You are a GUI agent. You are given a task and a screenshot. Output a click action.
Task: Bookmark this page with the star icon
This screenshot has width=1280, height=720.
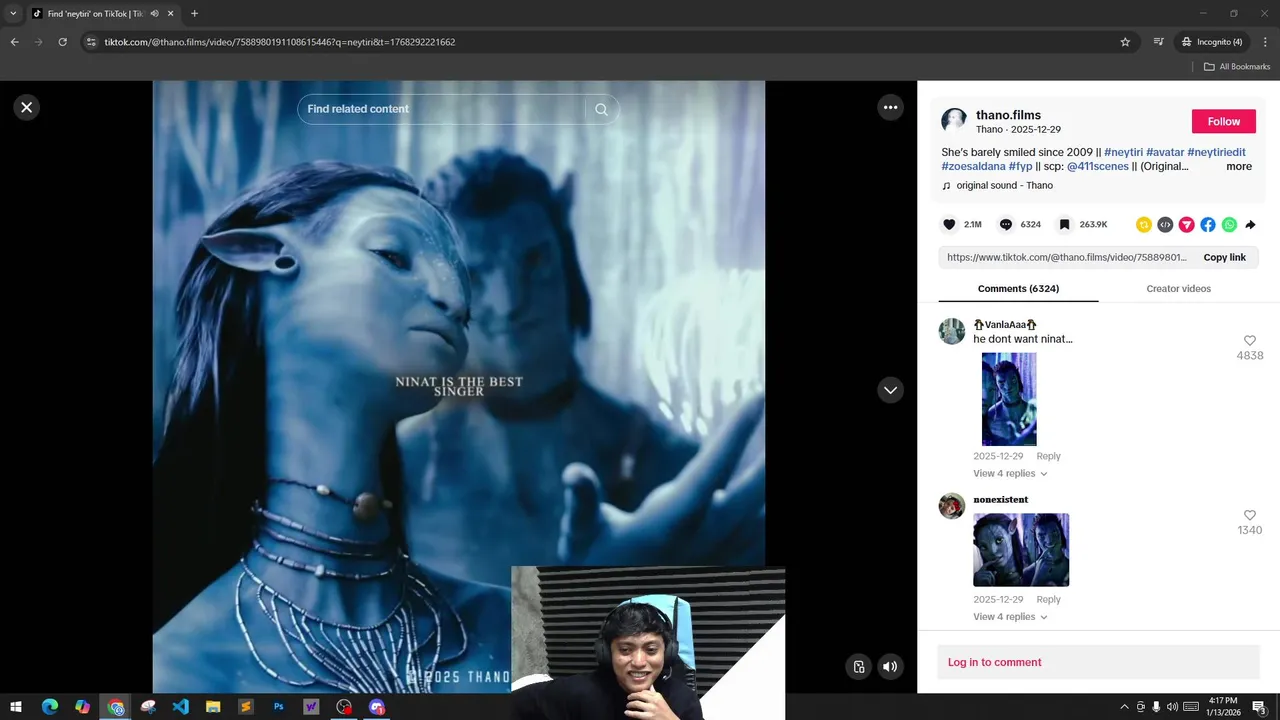pos(1125,42)
